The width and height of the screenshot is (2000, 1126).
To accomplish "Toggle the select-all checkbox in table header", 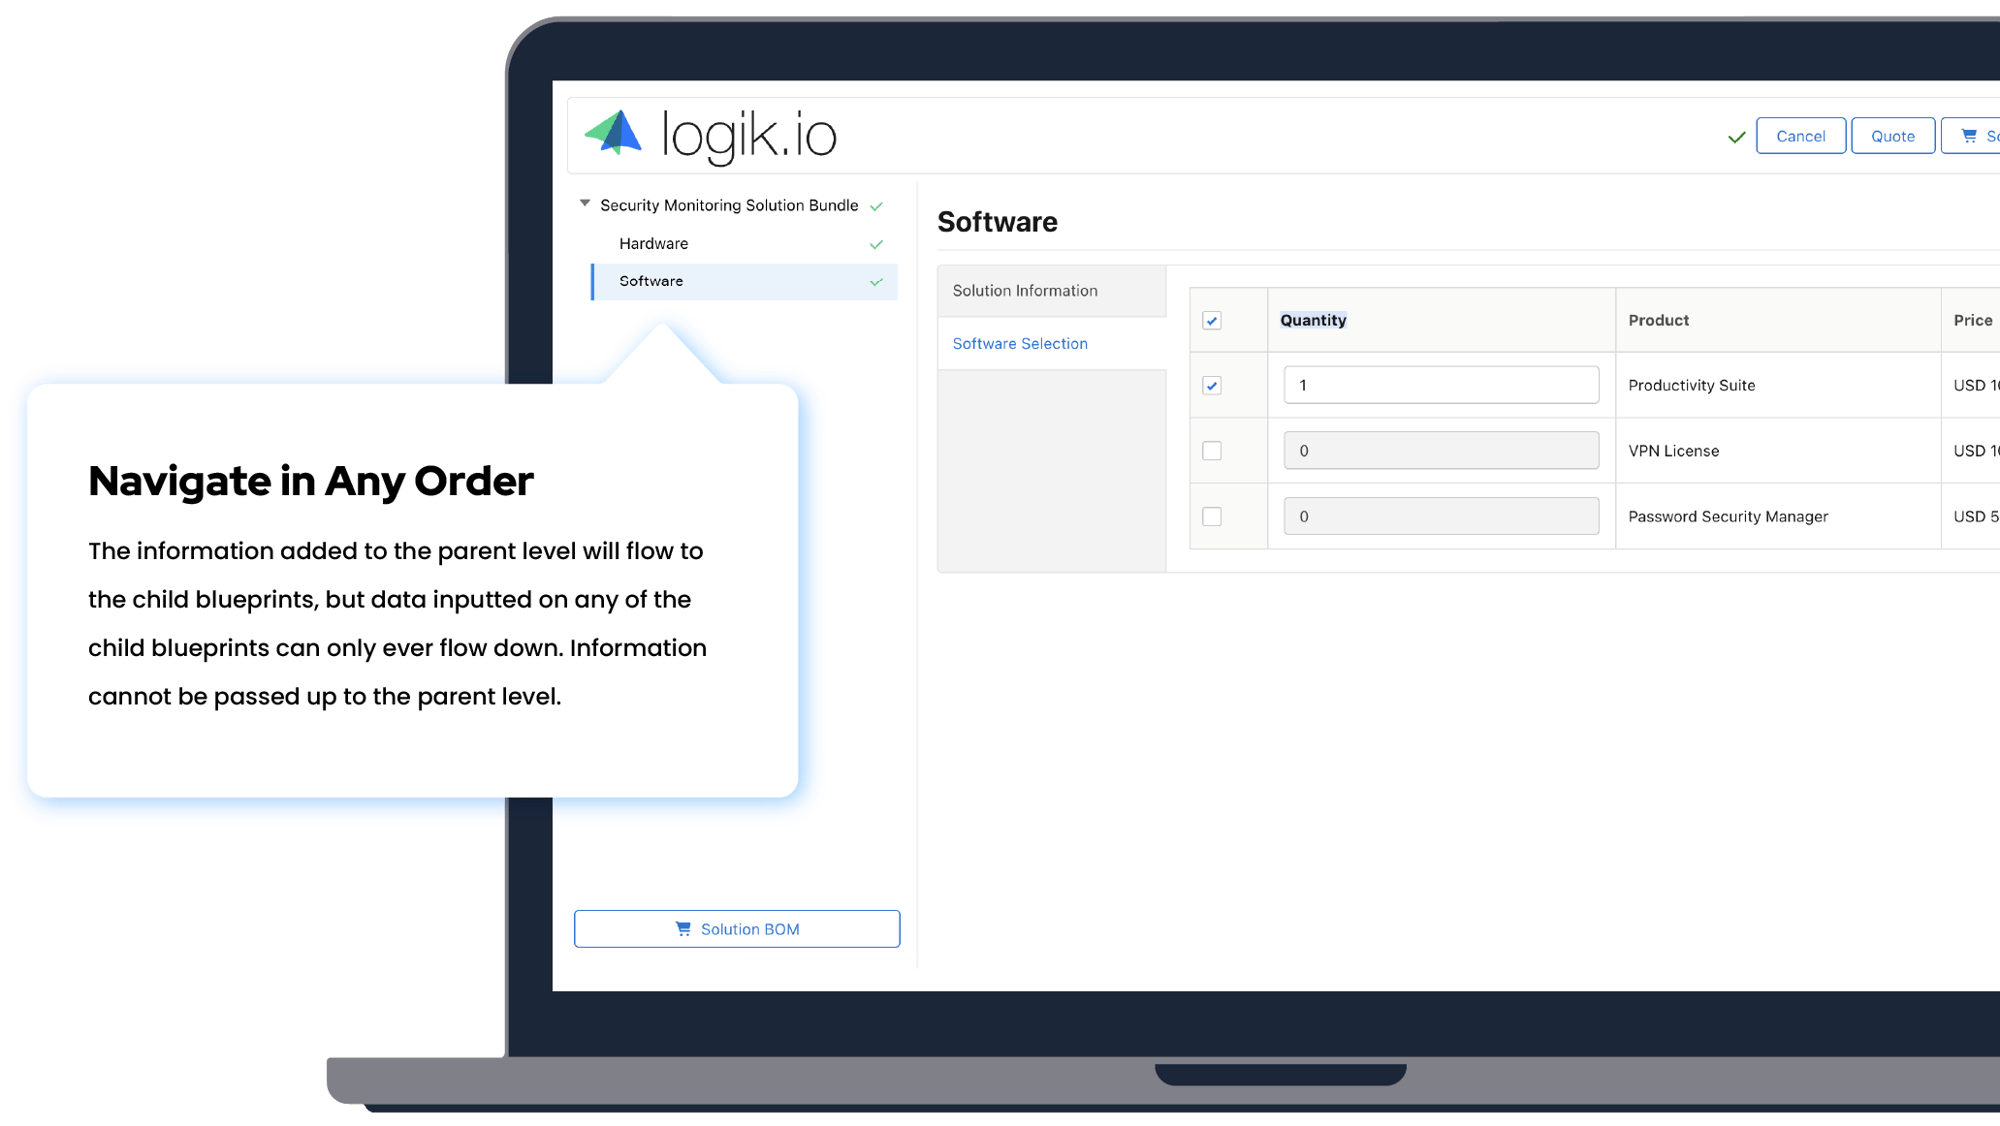I will (x=1212, y=321).
